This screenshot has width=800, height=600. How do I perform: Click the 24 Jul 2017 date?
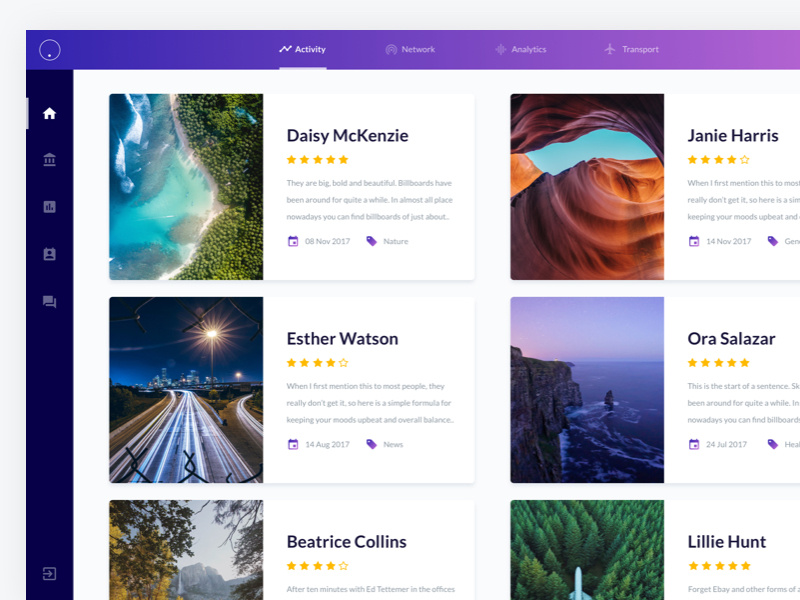727,444
